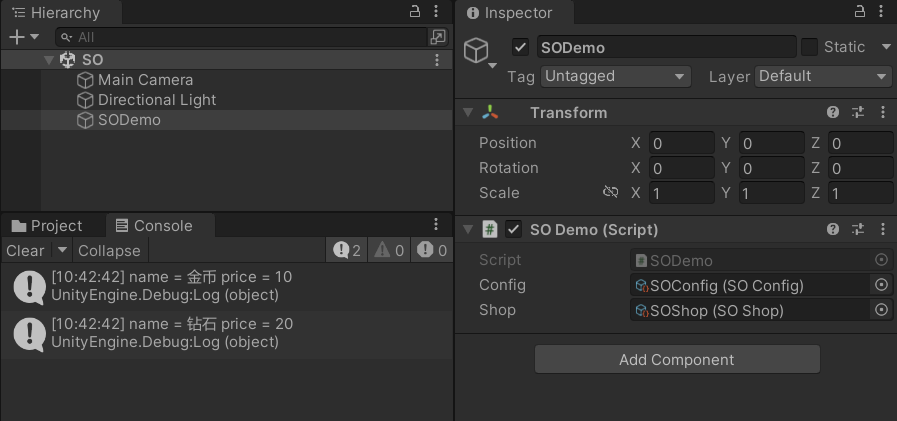The height and width of the screenshot is (421, 897).
Task: Toggle warning messages filter in Console
Action: [x=389, y=251]
